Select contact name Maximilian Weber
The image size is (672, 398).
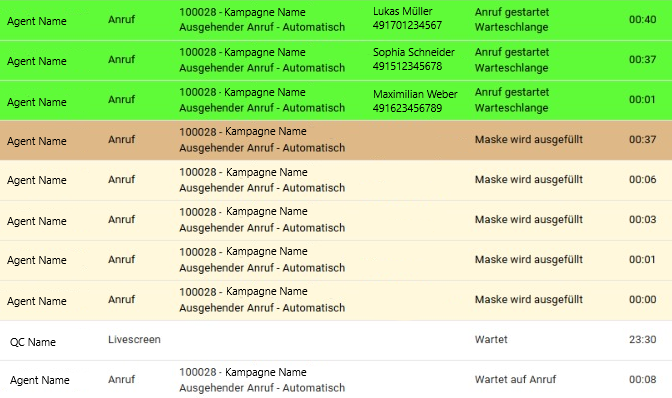click(x=415, y=94)
